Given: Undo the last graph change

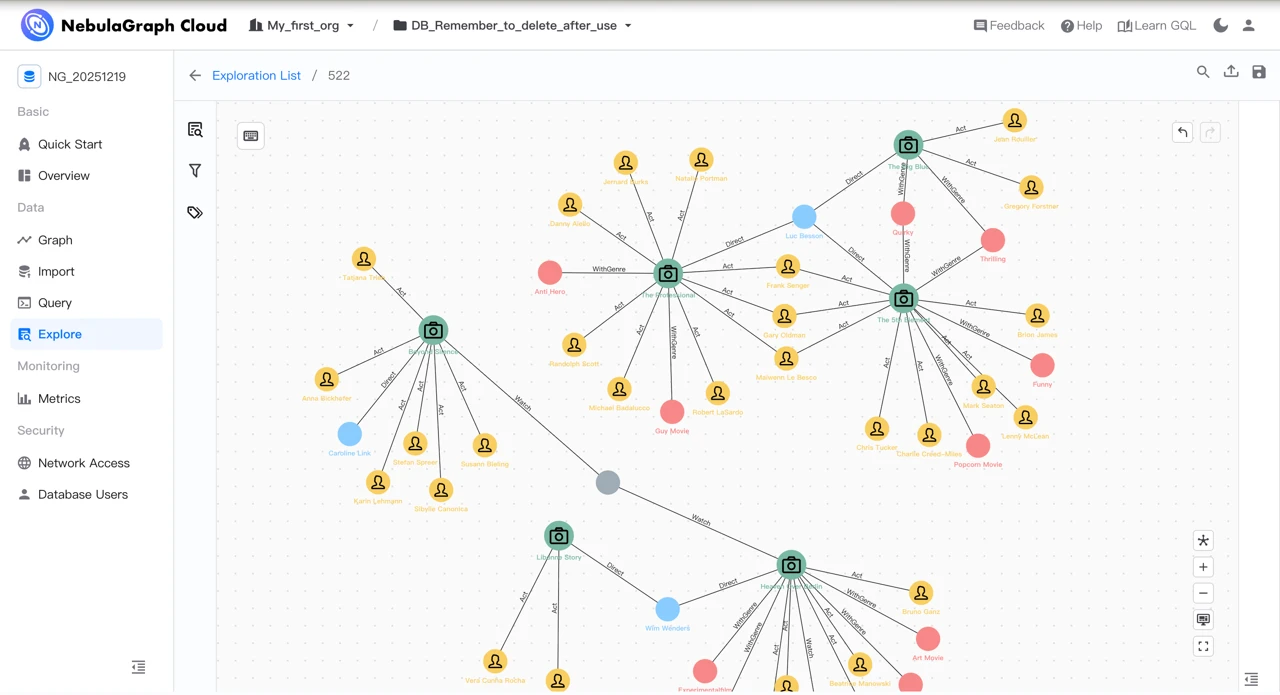Looking at the screenshot, I should [1182, 131].
